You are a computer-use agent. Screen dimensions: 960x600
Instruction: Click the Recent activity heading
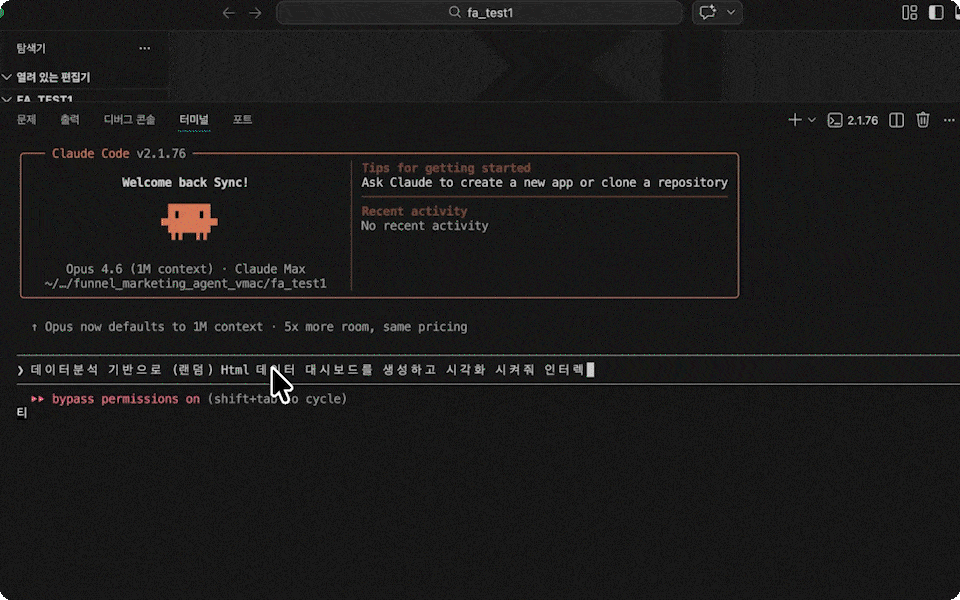pyautogui.click(x=414, y=211)
